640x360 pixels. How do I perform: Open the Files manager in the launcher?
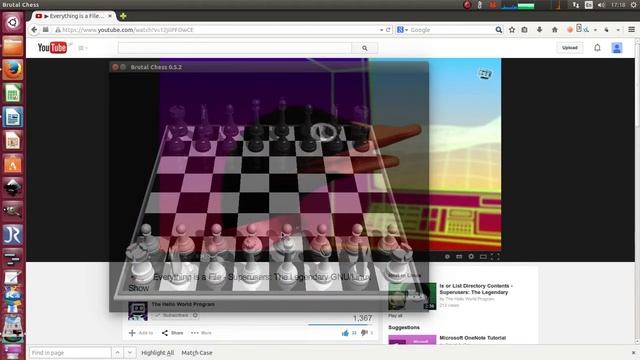click(x=13, y=46)
